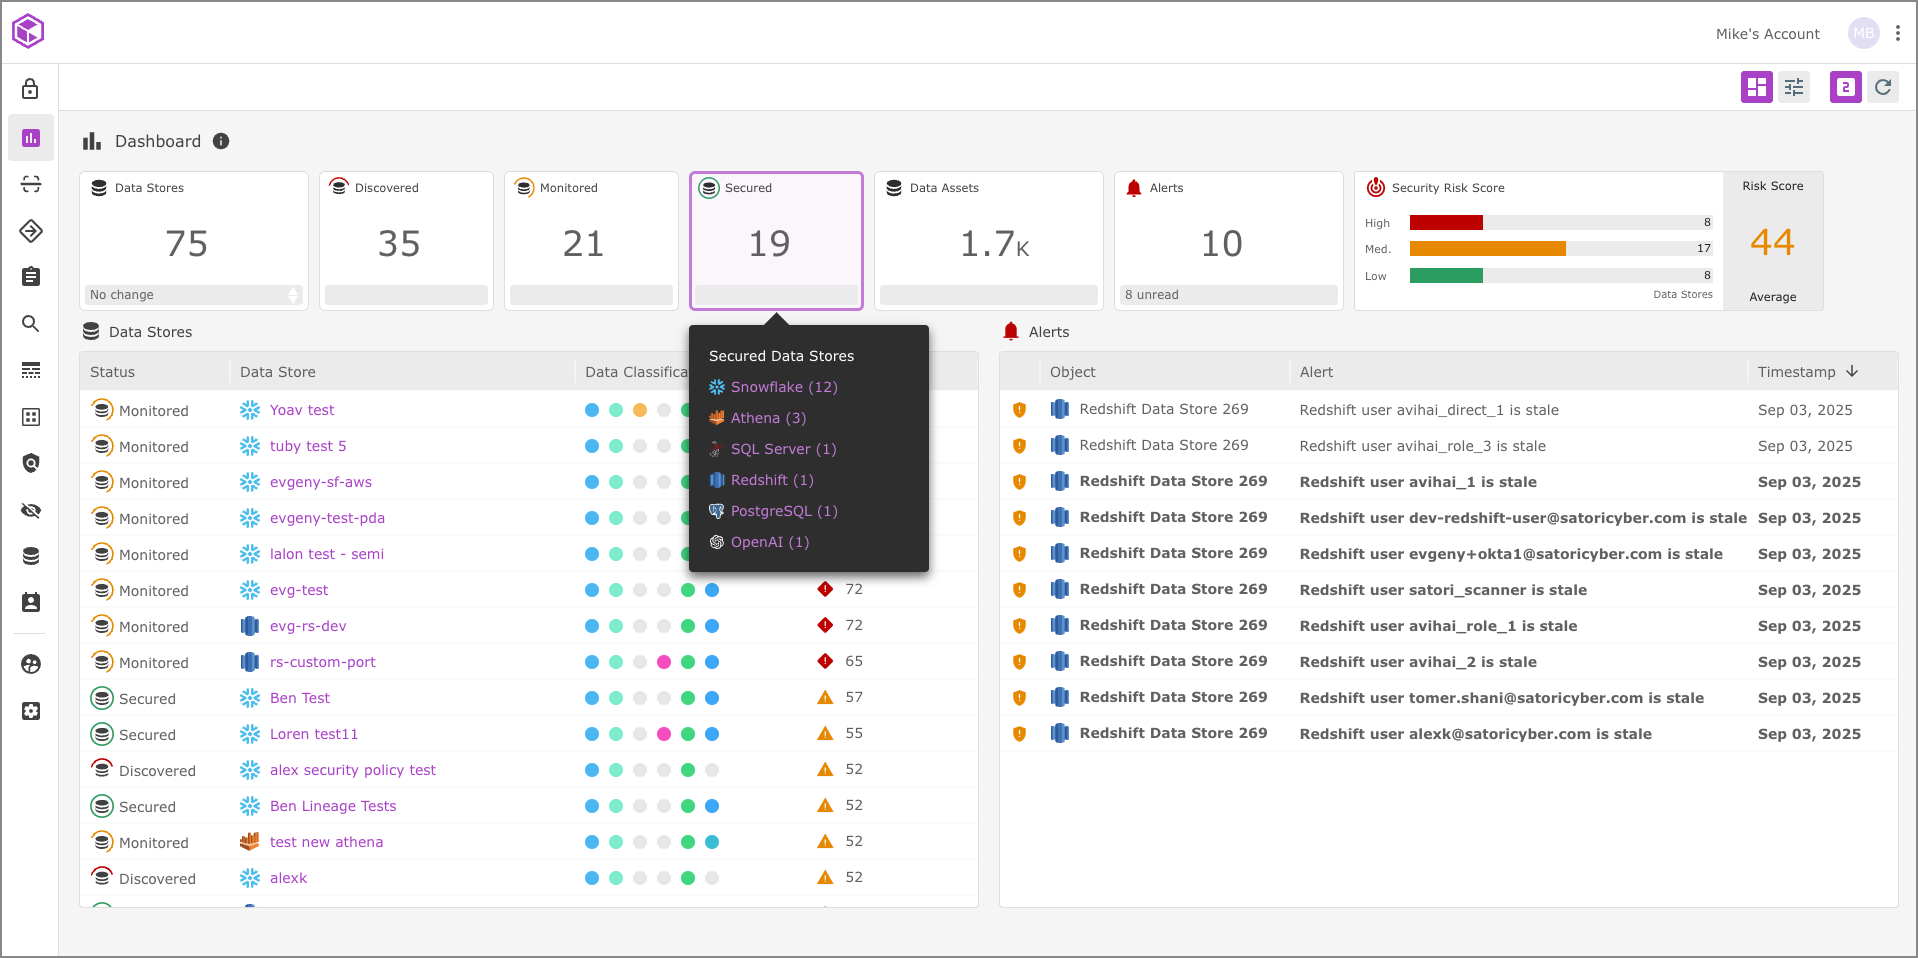The image size is (1918, 958).
Task: Select Redshift (1) in Secured Data Stores popup
Action: [771, 480]
